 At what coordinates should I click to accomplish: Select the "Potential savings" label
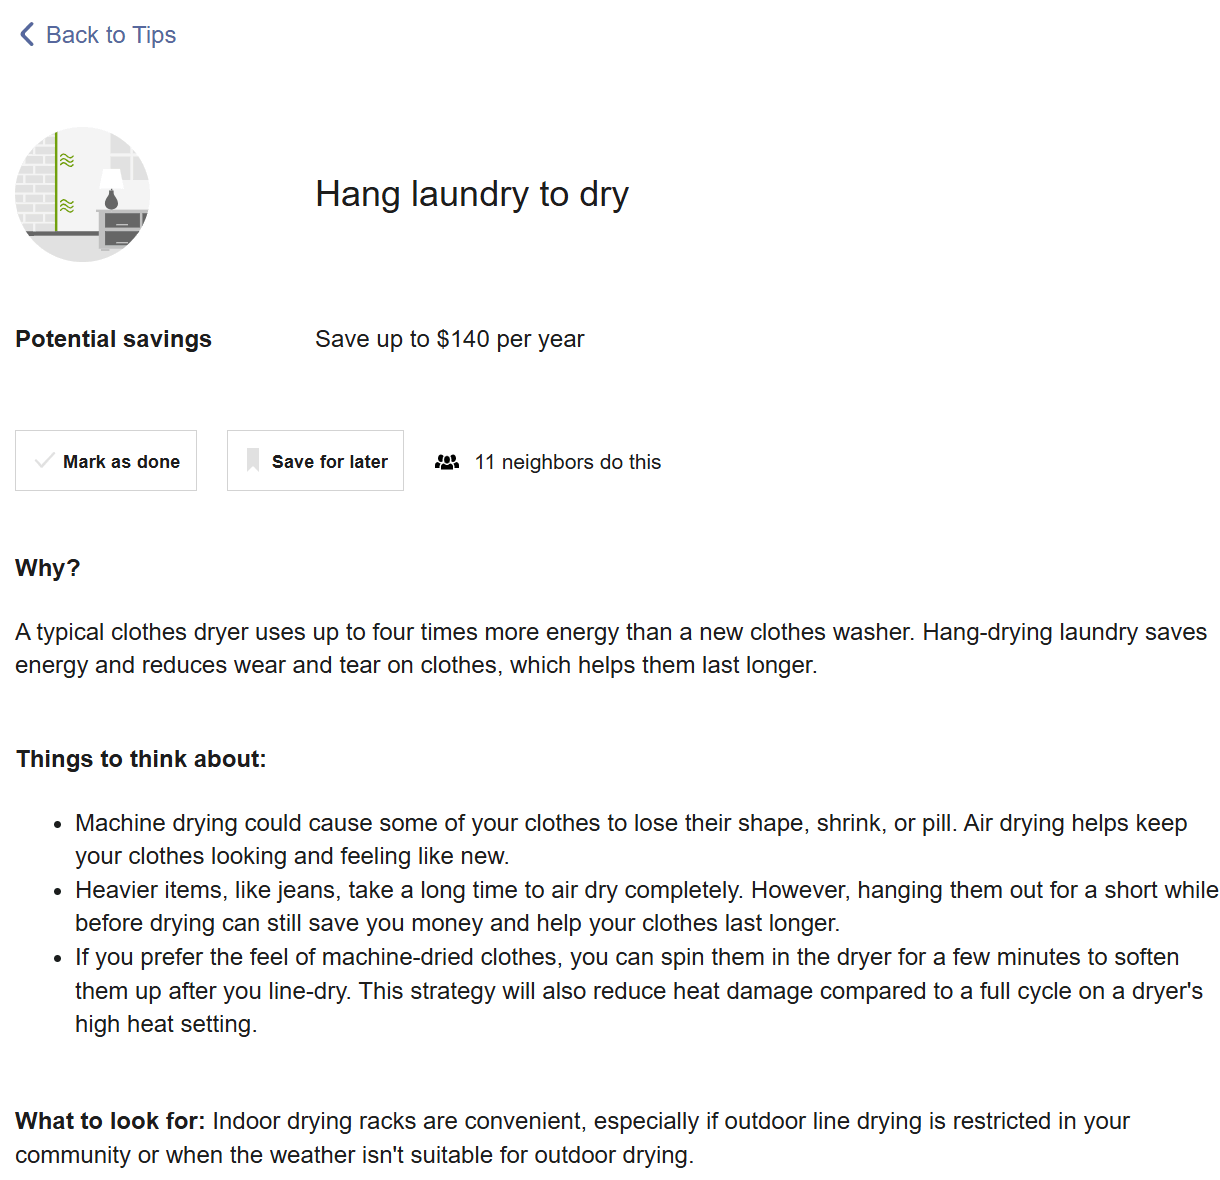(113, 339)
